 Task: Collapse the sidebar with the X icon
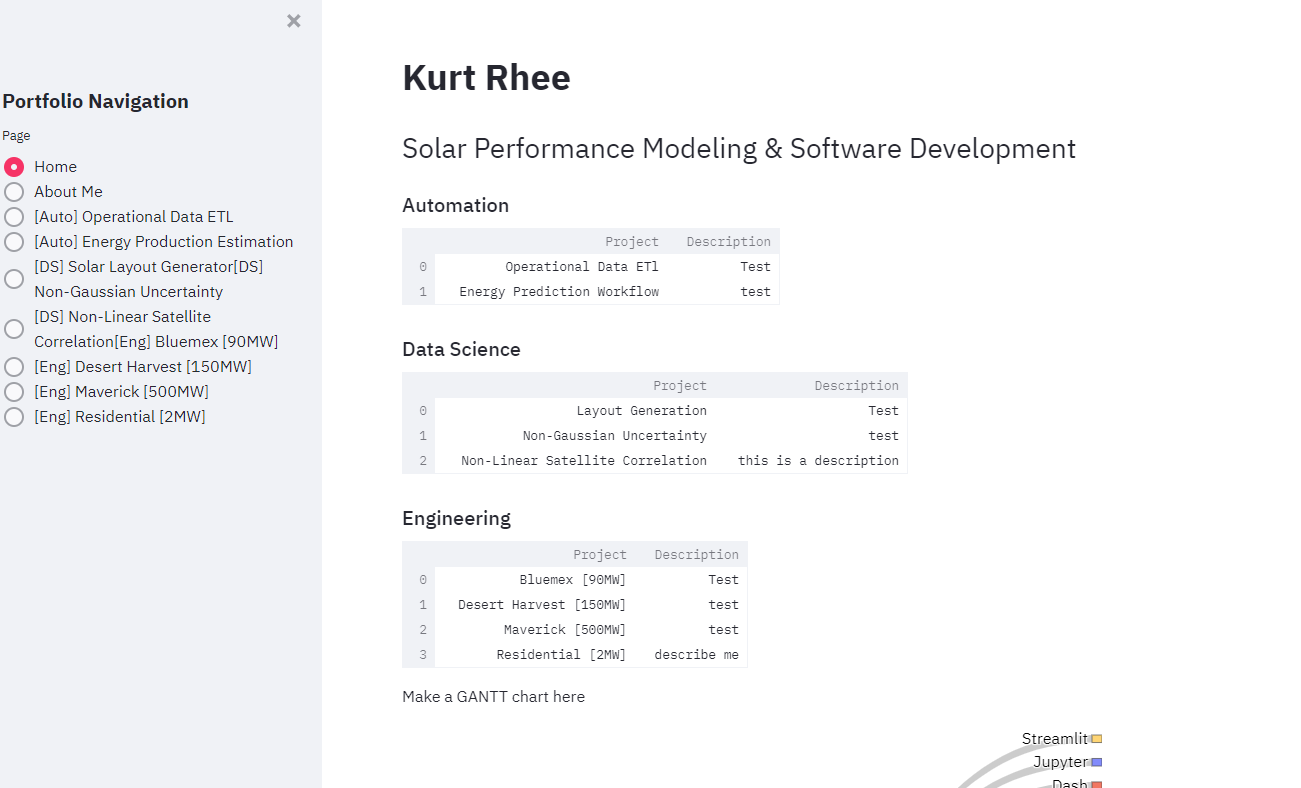293,20
